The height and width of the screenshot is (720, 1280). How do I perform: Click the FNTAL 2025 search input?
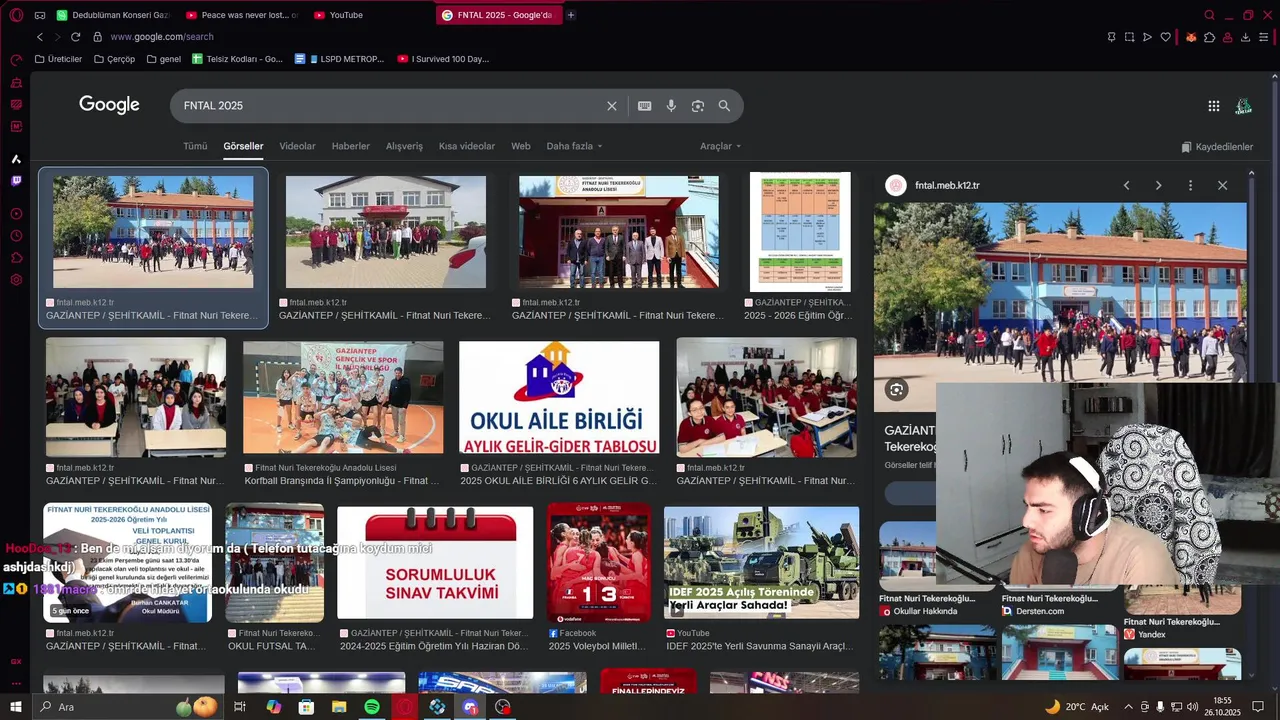390,106
